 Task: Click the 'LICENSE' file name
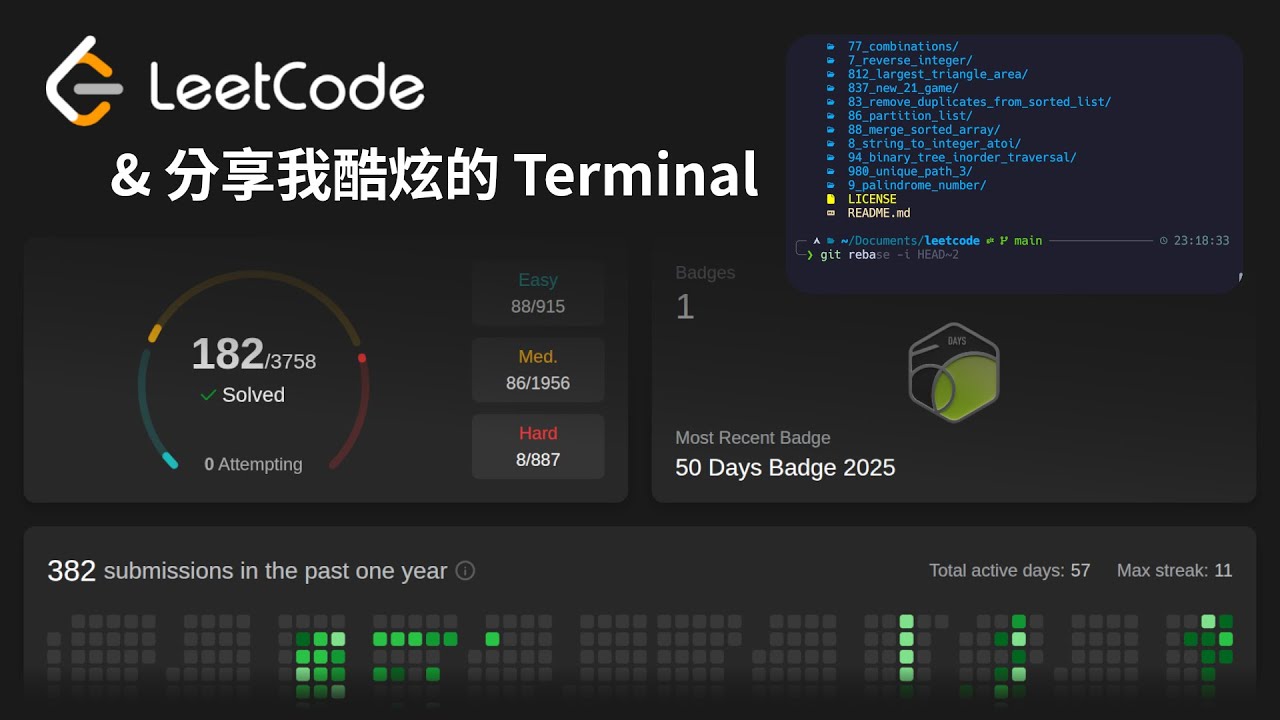tap(872, 199)
